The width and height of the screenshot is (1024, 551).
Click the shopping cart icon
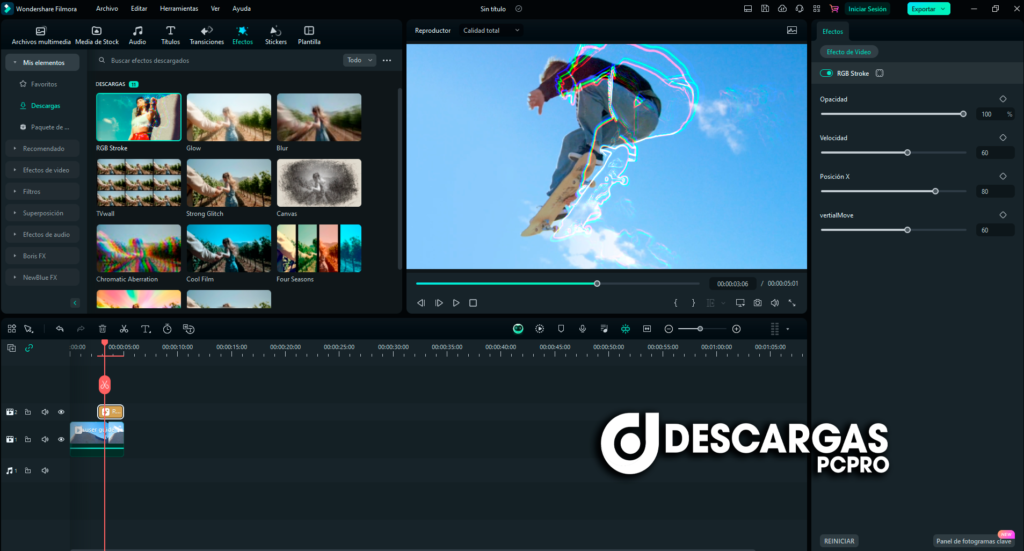click(834, 8)
